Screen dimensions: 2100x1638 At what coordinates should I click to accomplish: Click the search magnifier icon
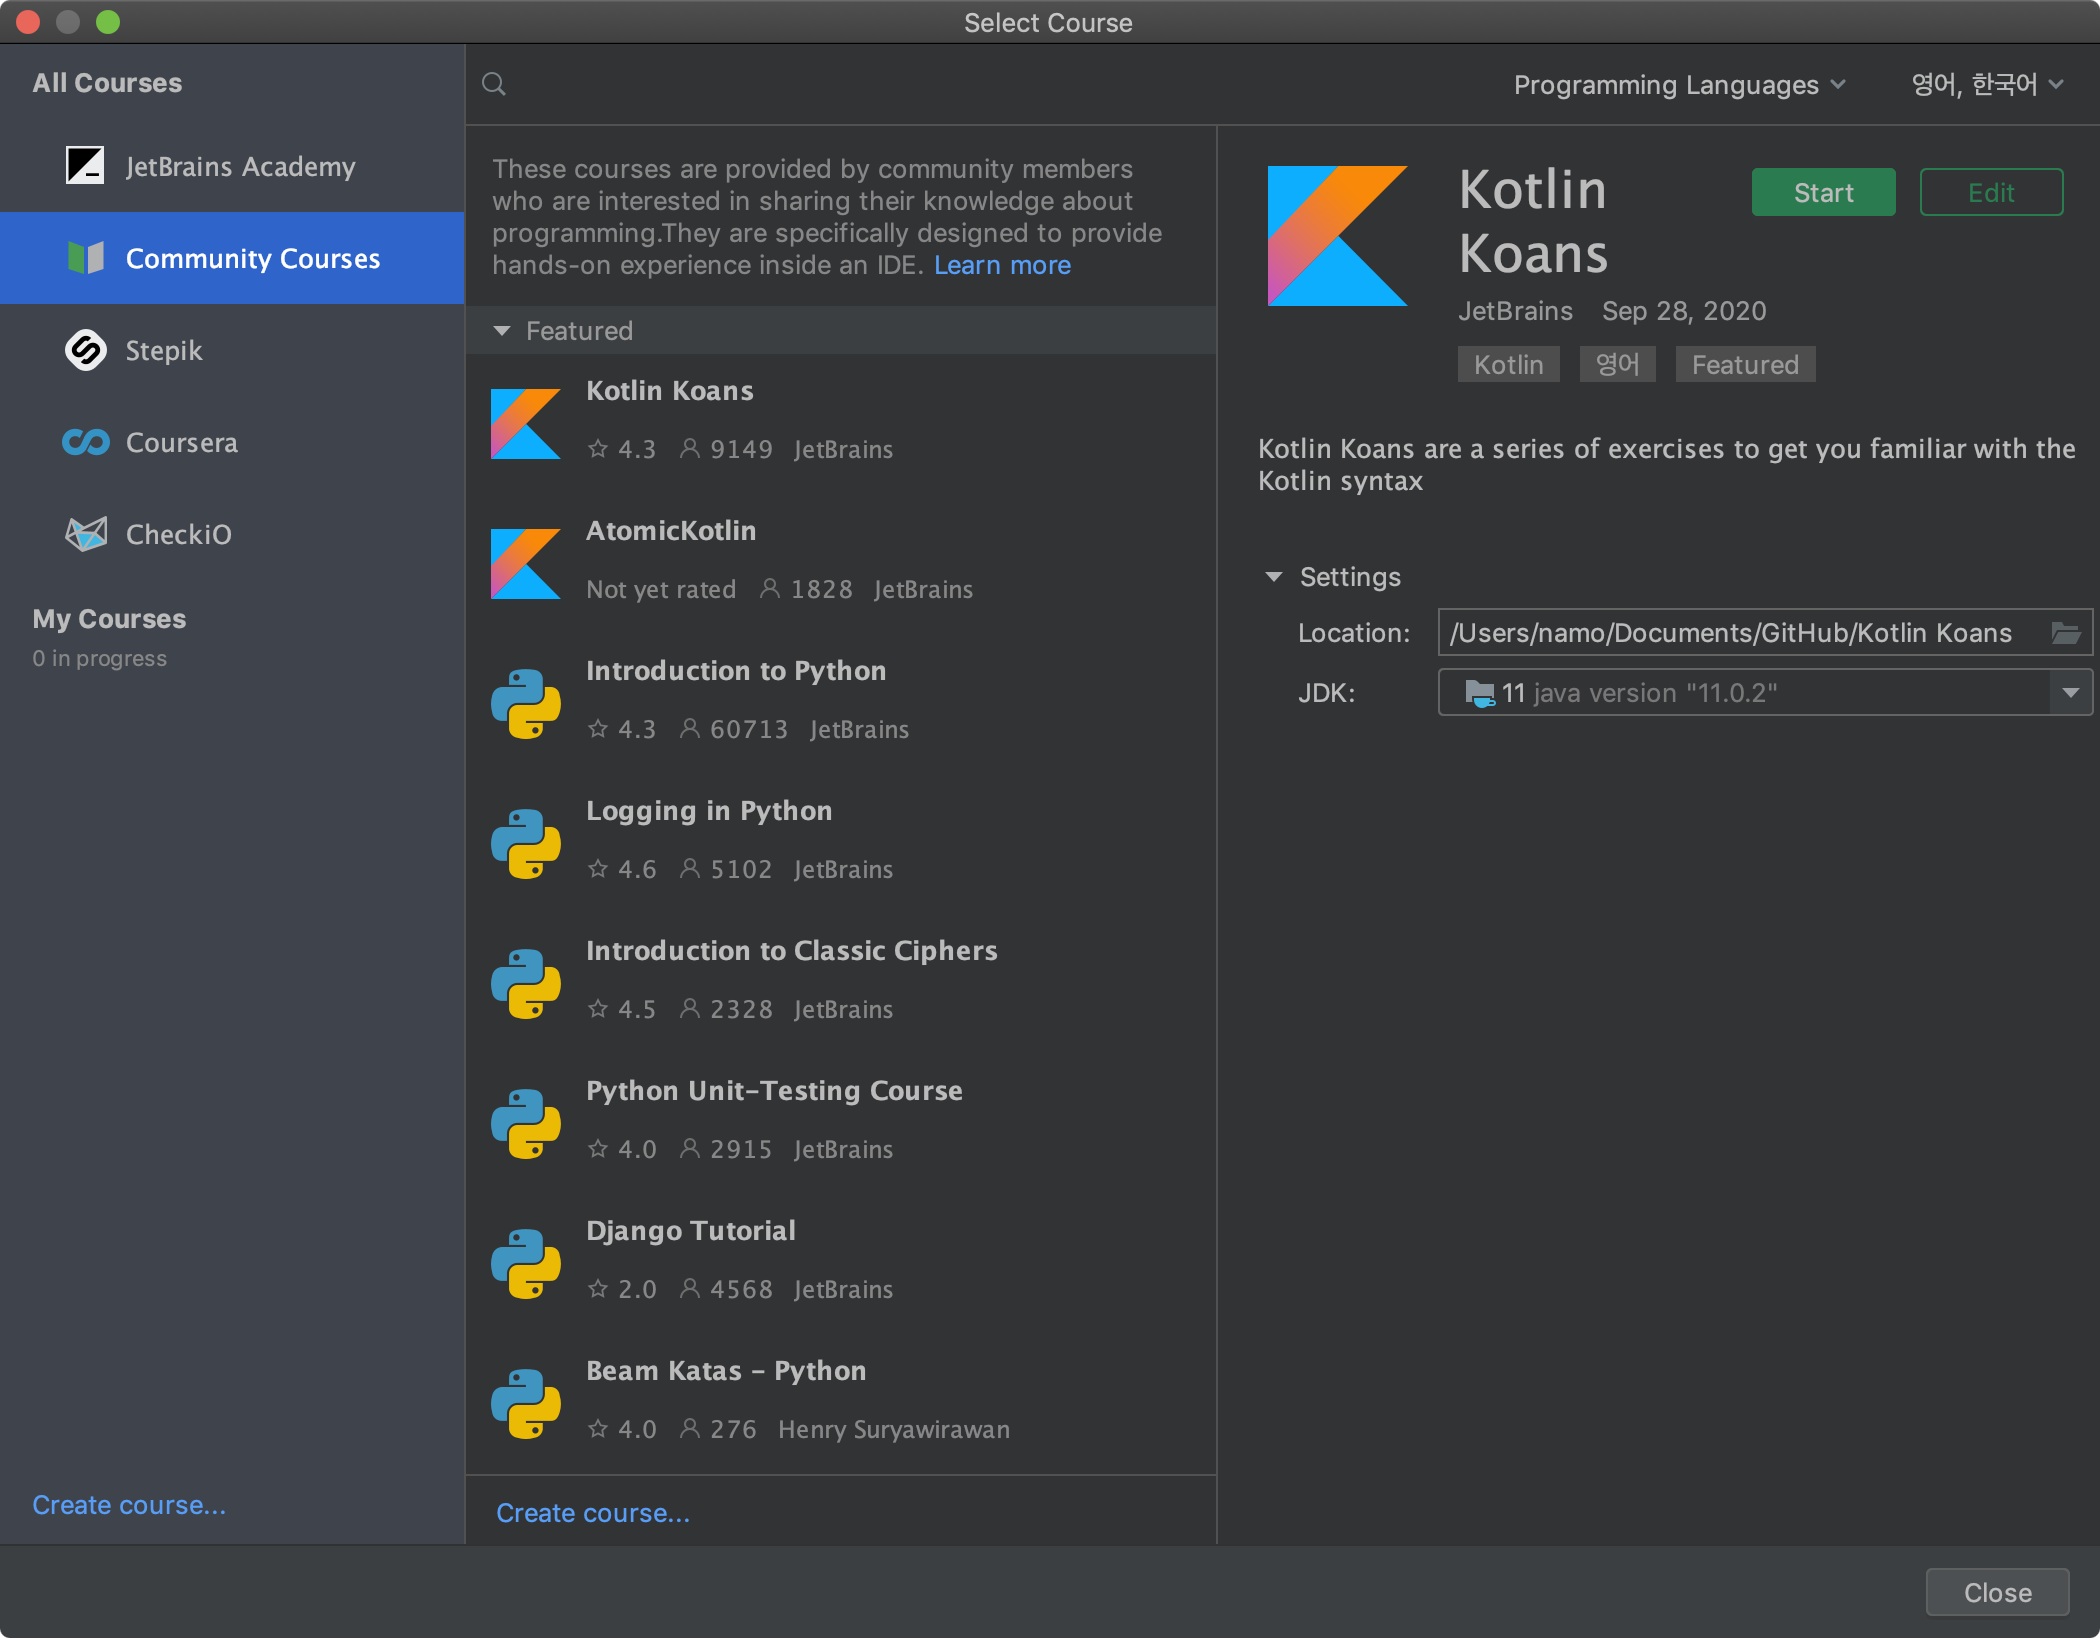(x=494, y=84)
